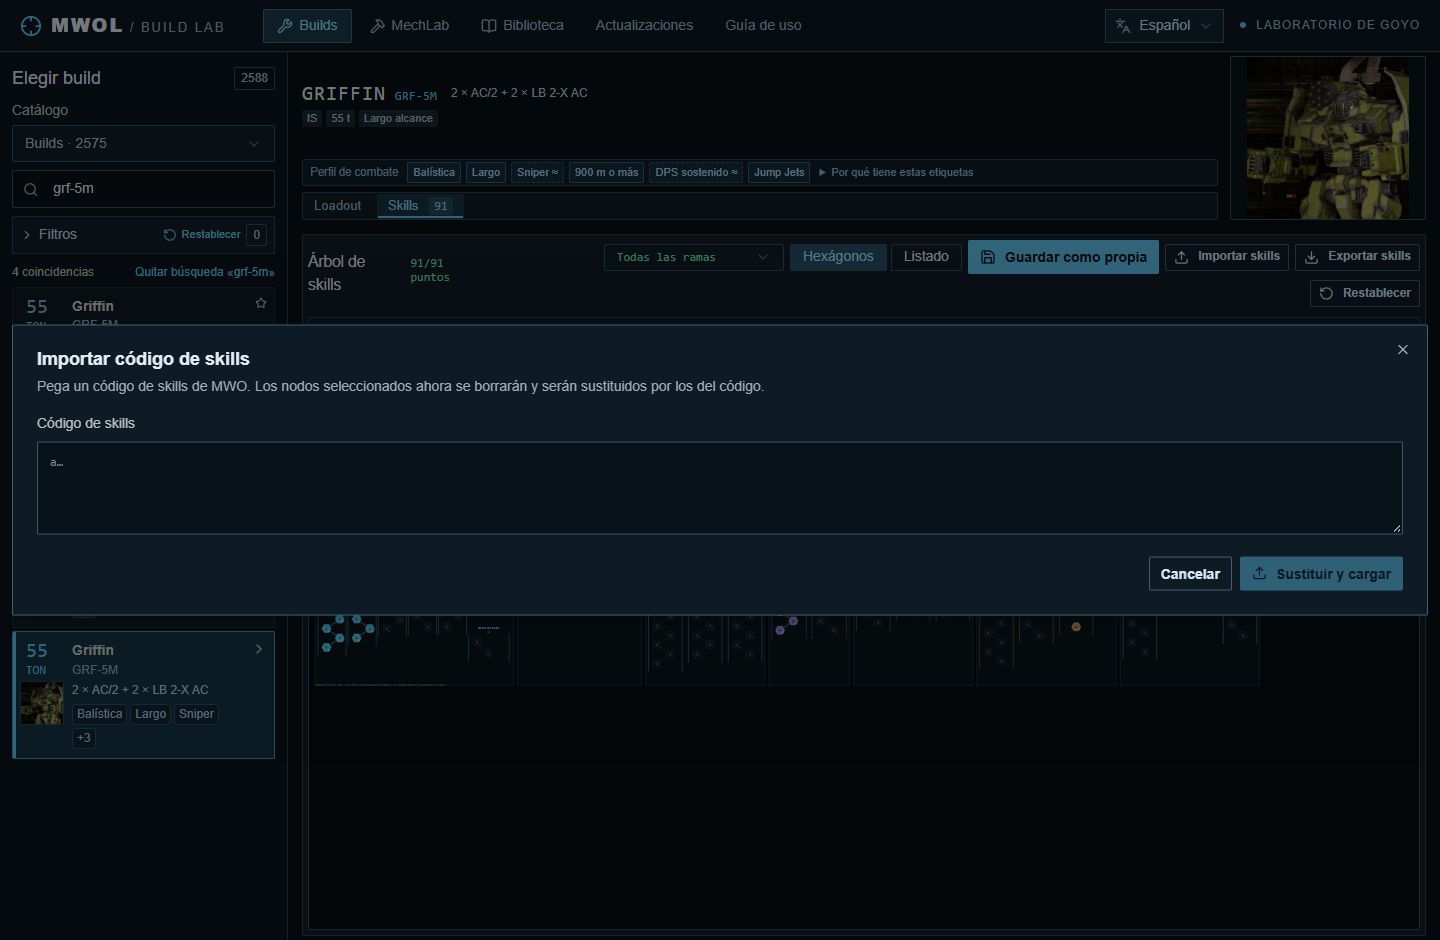Viewport: 1440px width, 940px height.
Task: Open the Builds tab with wrench icon
Action: click(x=307, y=26)
